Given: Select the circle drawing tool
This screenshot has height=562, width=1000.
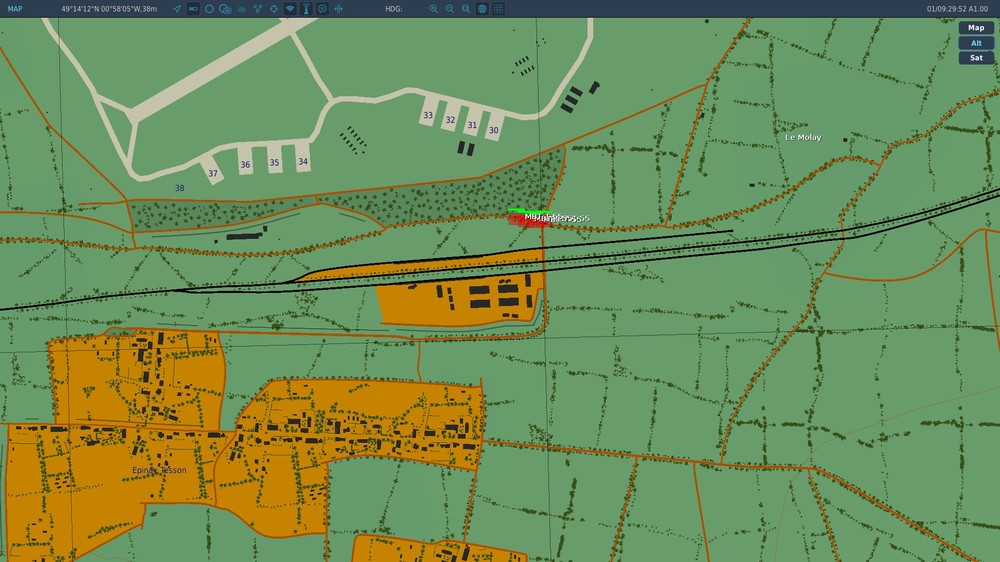Looking at the screenshot, I should point(209,9).
